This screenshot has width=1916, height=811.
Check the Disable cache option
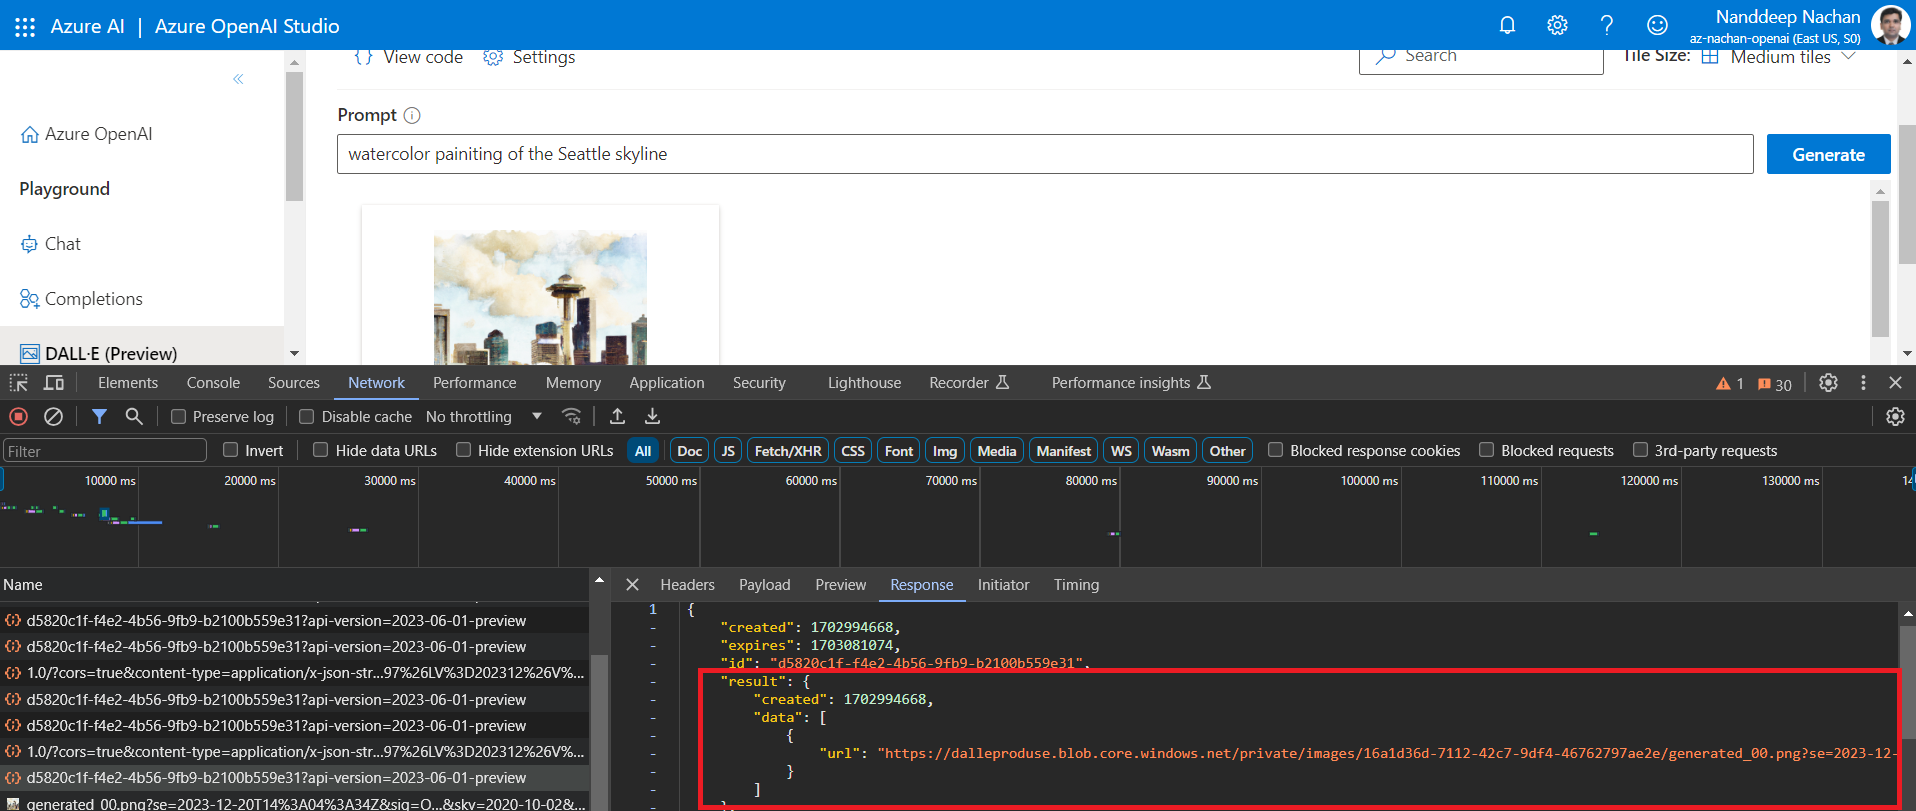click(307, 417)
